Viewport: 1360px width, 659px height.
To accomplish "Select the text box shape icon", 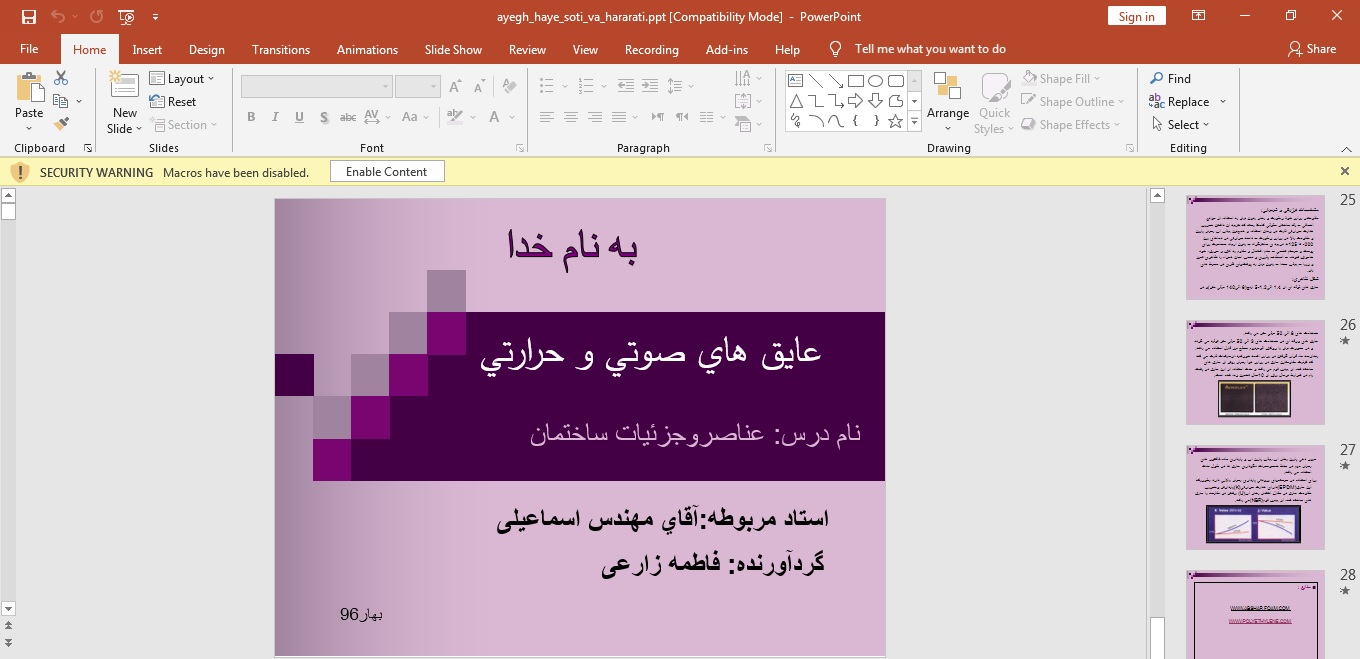I will [796, 81].
